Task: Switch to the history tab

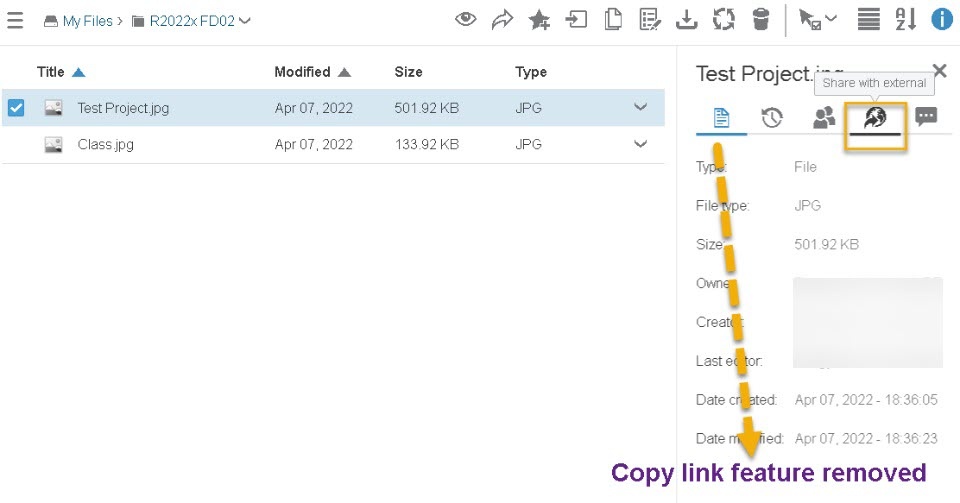Action: 772,118
